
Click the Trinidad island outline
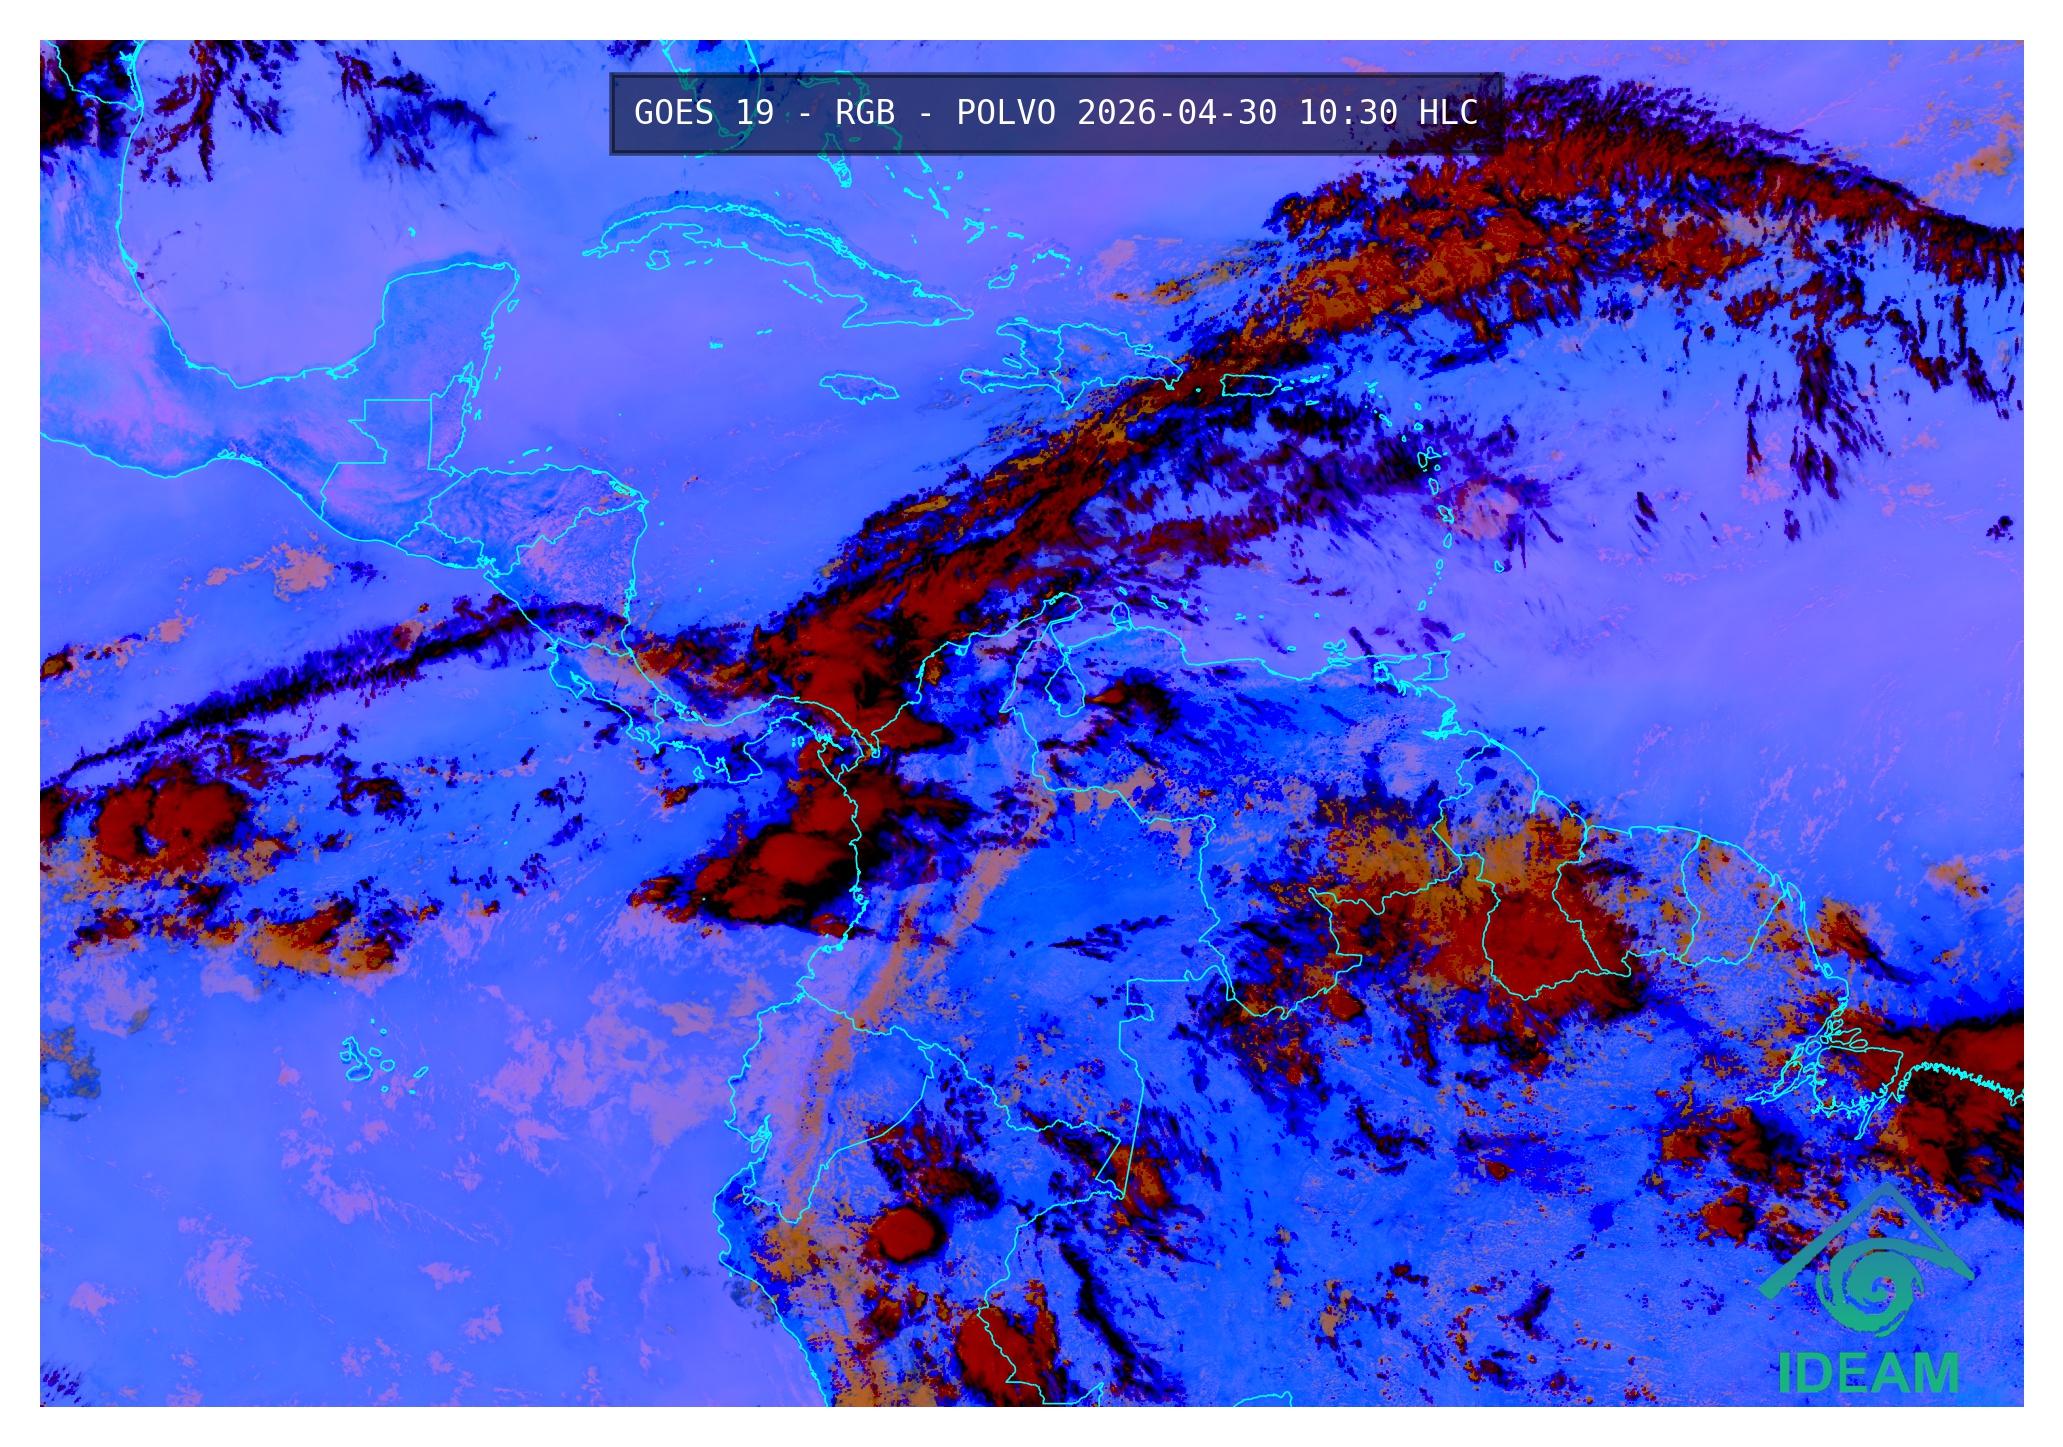pyautogui.click(x=1437, y=665)
